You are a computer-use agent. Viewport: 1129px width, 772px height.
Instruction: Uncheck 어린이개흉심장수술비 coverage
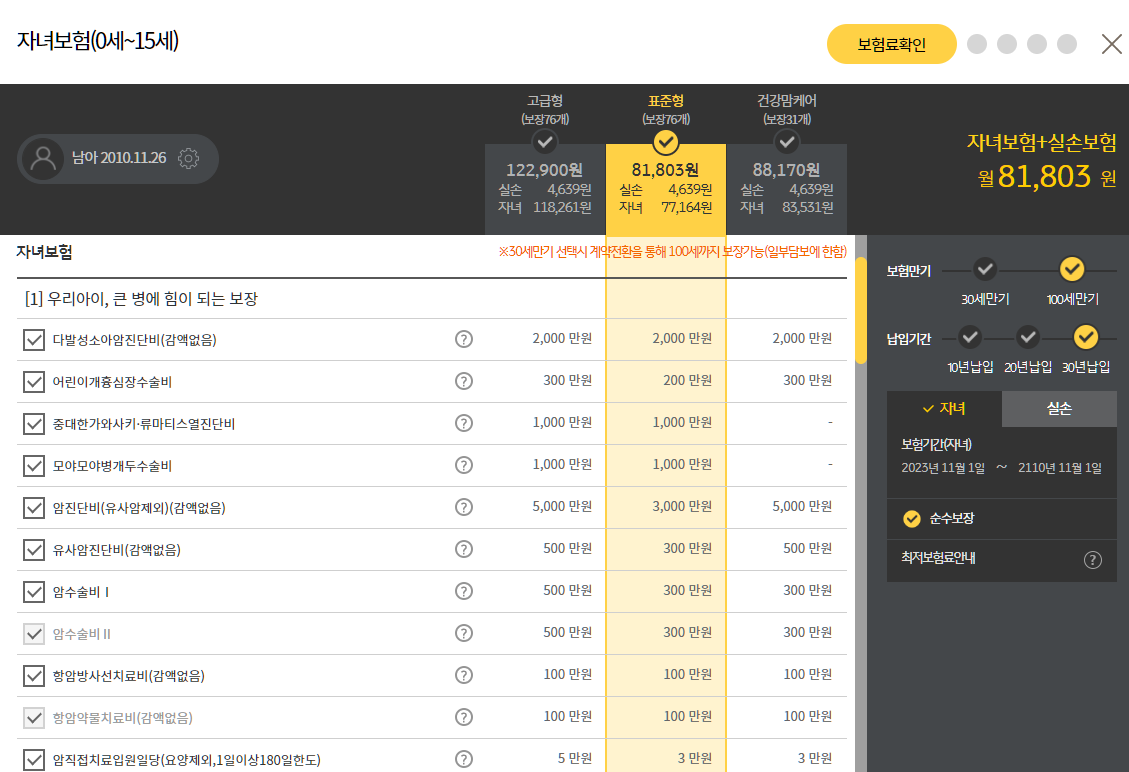point(34,382)
